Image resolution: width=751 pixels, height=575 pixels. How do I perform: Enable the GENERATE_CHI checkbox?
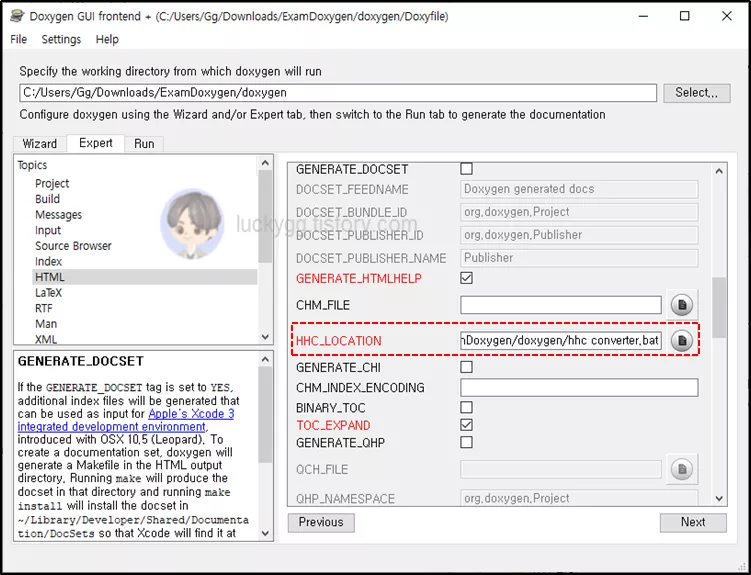click(x=466, y=367)
